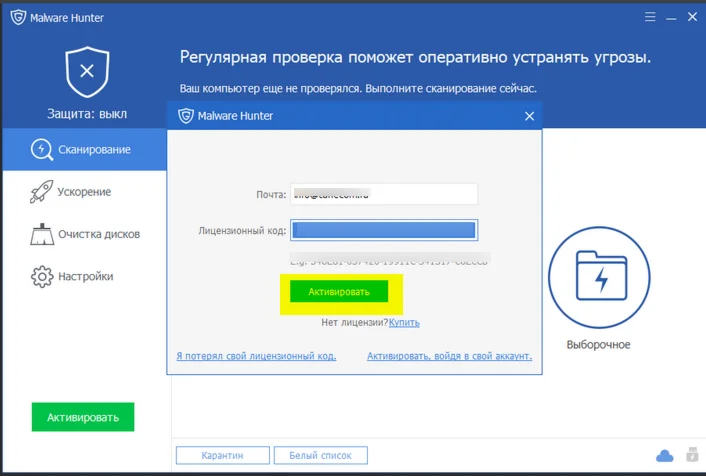Image resolution: width=706 pixels, height=476 pixels.
Task: Select the Сканирование tab
Action: coord(85,149)
